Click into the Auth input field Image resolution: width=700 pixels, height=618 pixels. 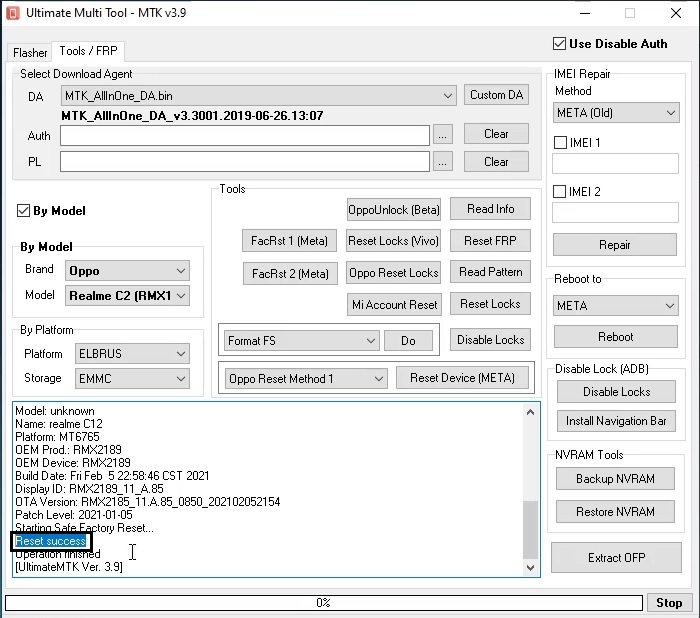coord(245,135)
